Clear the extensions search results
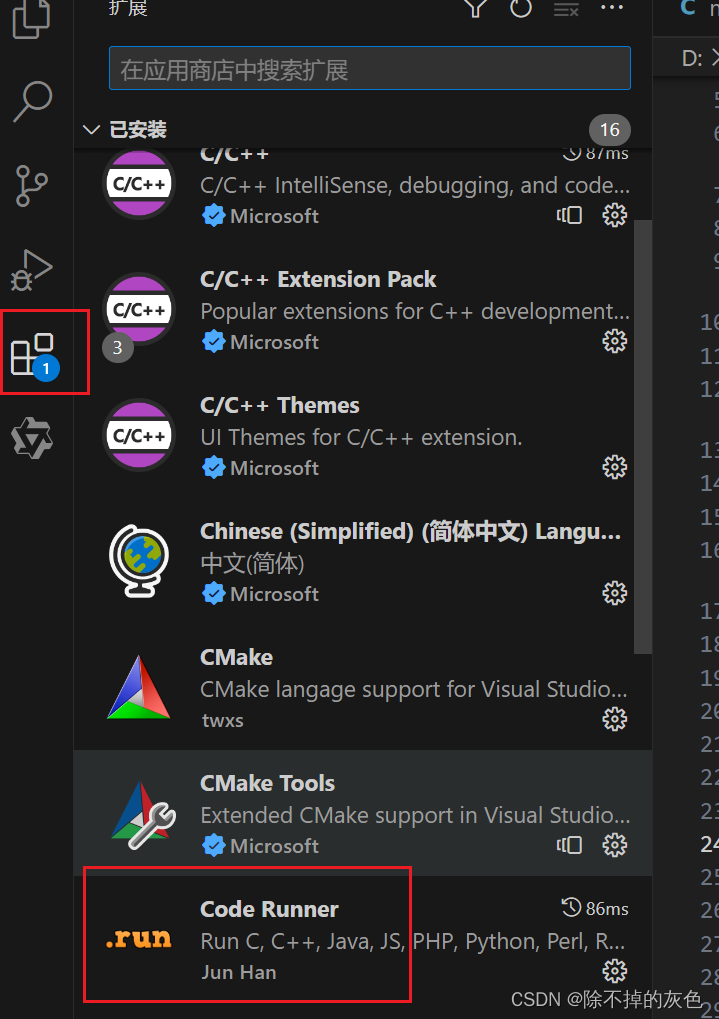 click(x=565, y=9)
